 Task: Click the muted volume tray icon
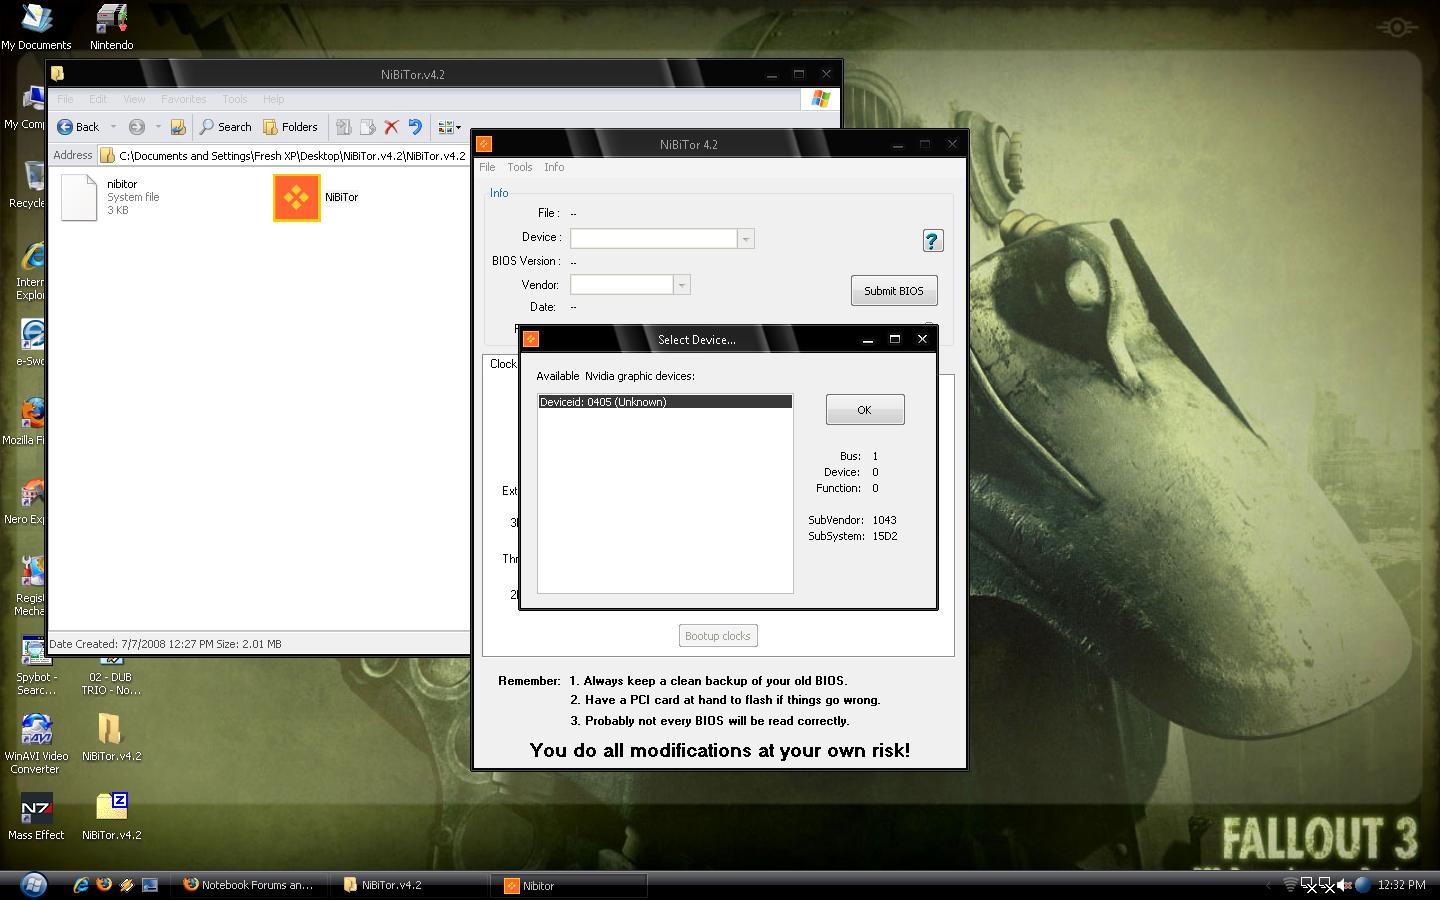[x=1344, y=885]
